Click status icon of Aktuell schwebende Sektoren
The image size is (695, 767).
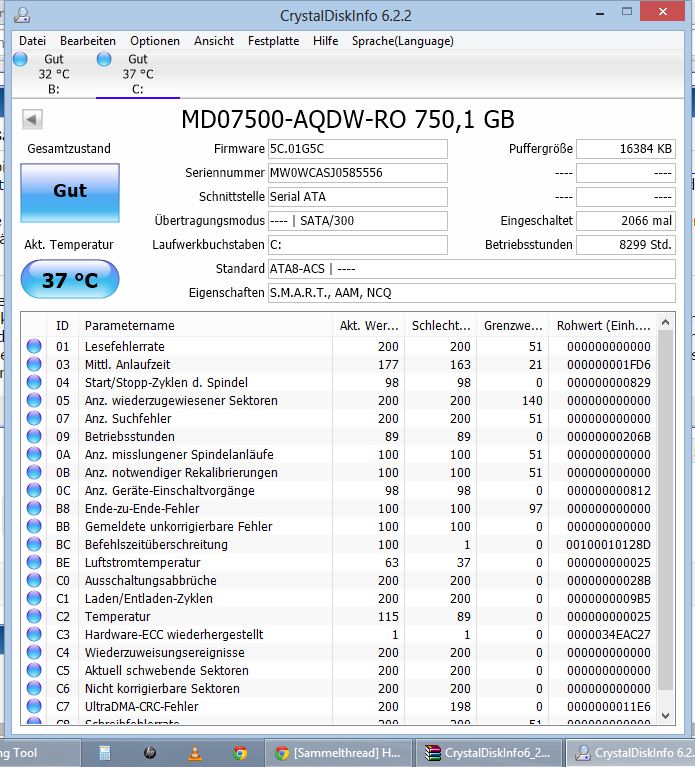tap(34, 670)
